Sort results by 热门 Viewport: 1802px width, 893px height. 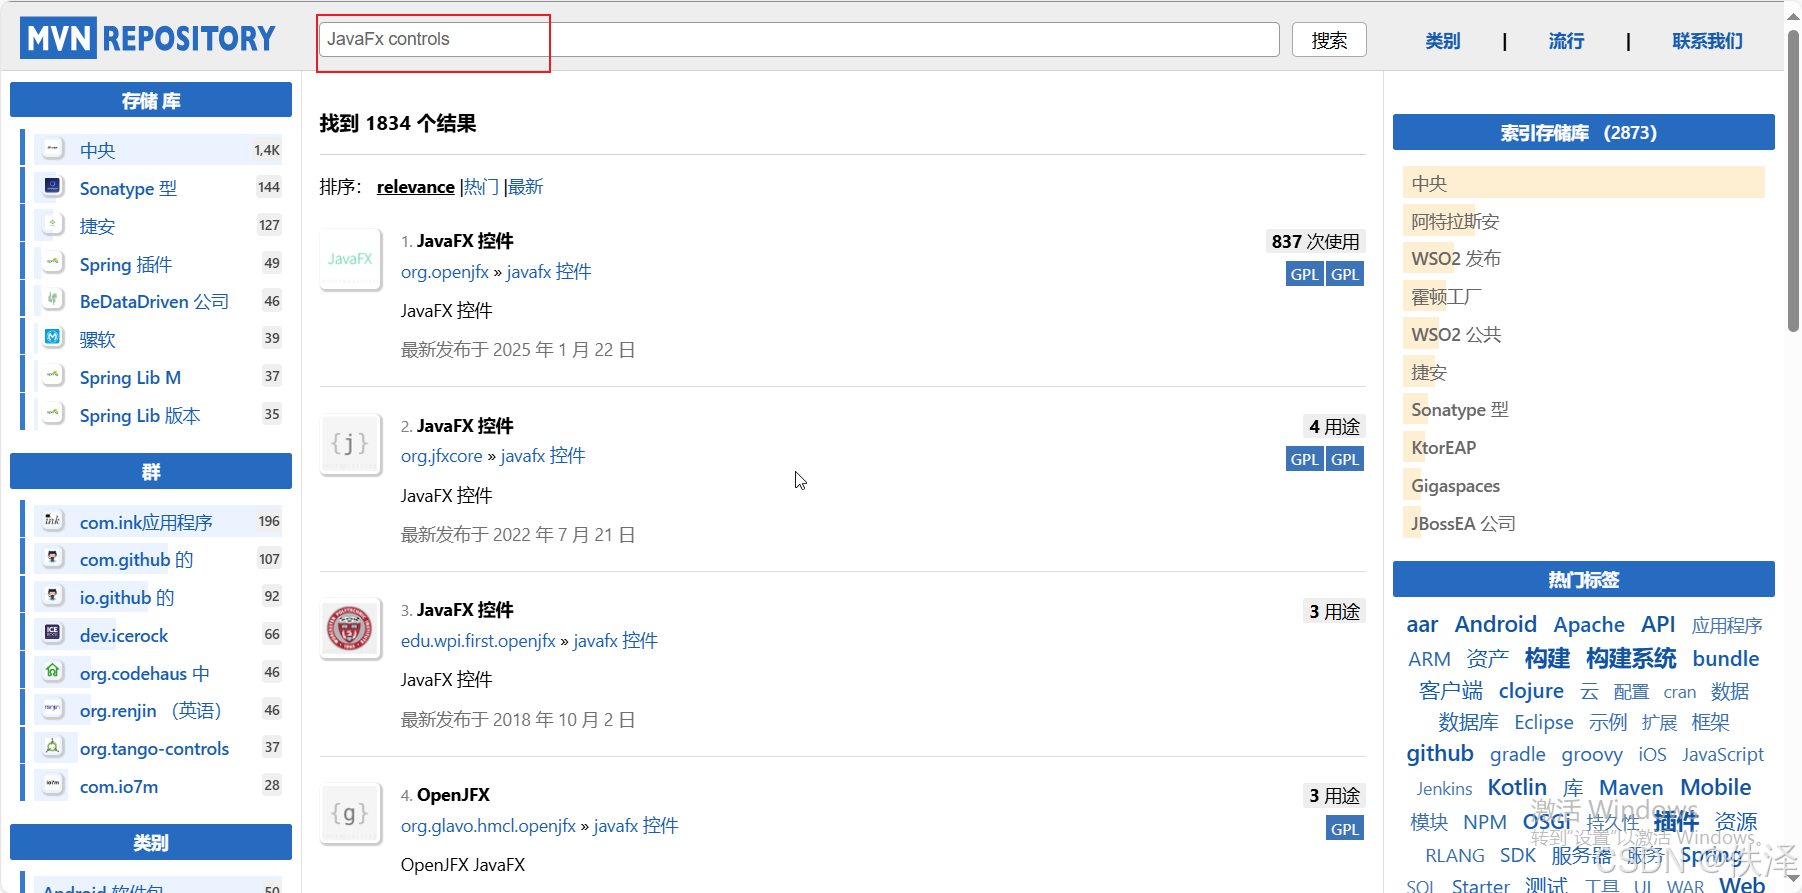tap(481, 187)
